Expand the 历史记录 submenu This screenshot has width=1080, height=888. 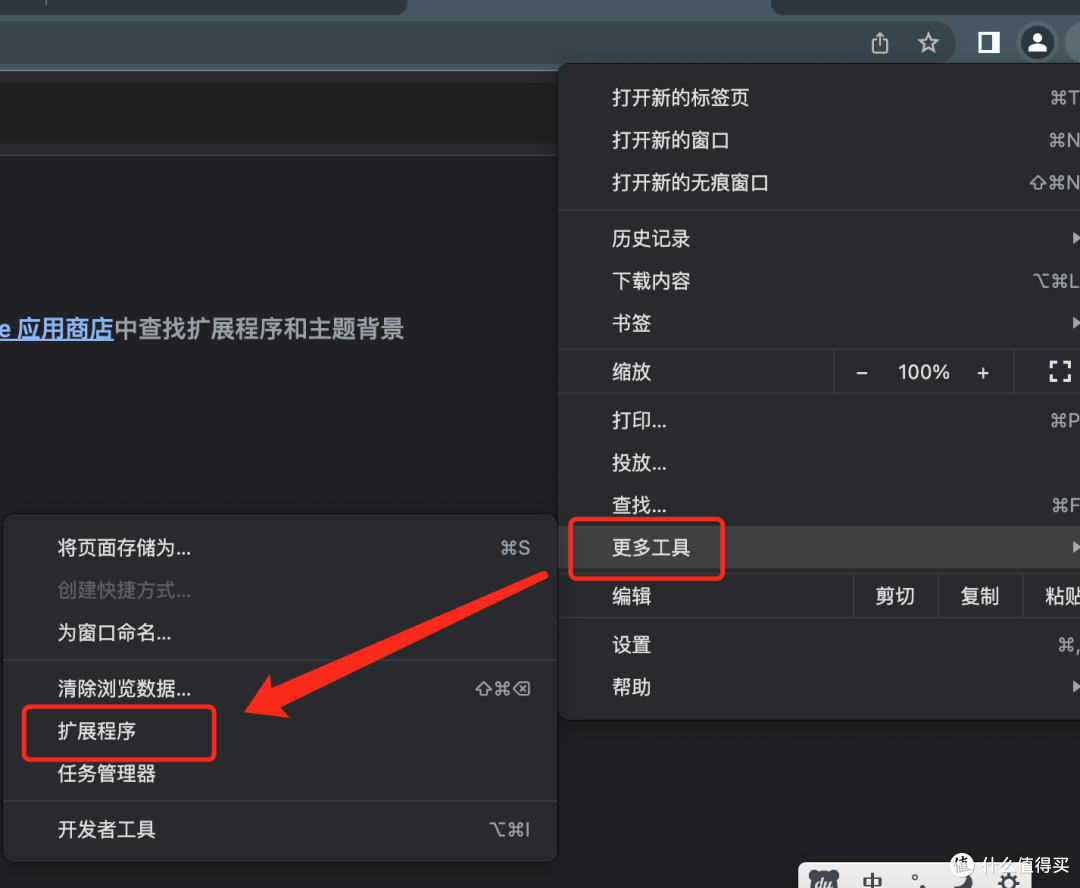point(651,238)
